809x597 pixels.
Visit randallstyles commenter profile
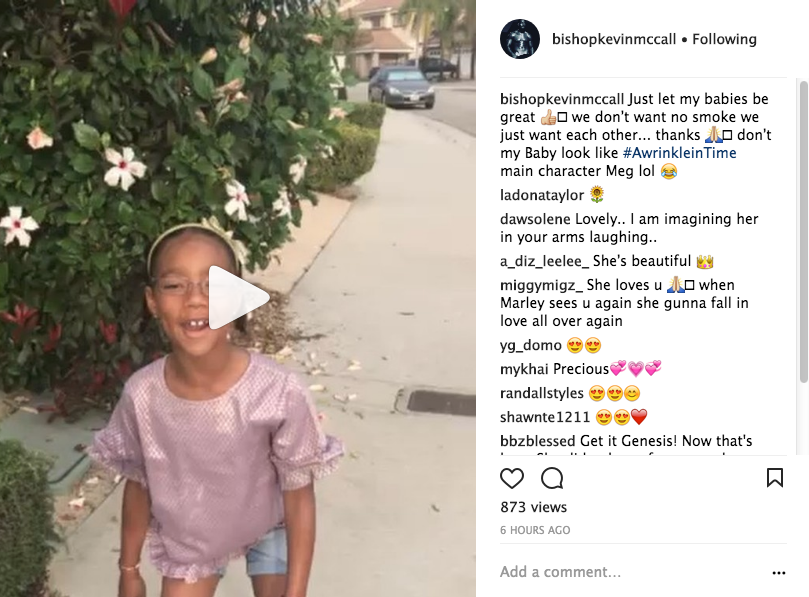542,393
